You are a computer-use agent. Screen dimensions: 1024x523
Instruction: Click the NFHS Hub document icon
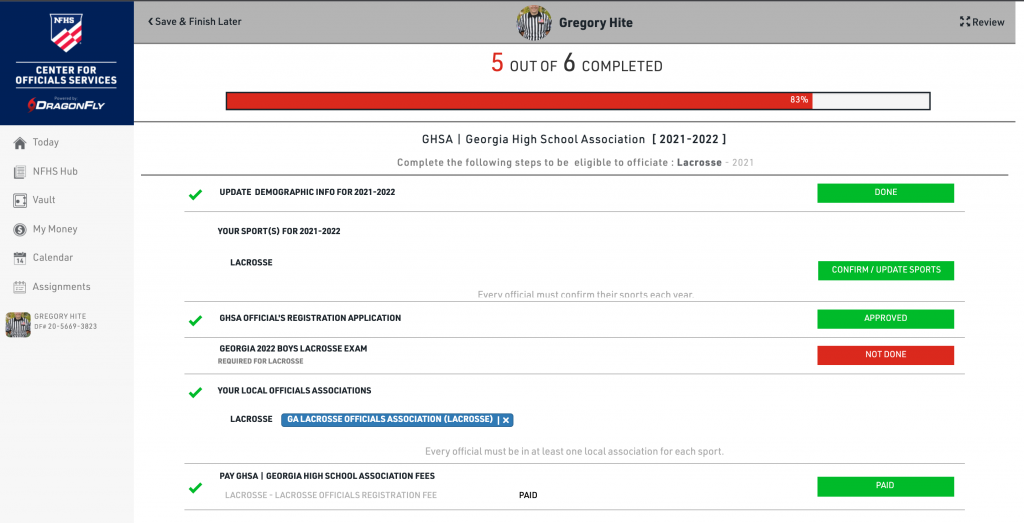20,172
